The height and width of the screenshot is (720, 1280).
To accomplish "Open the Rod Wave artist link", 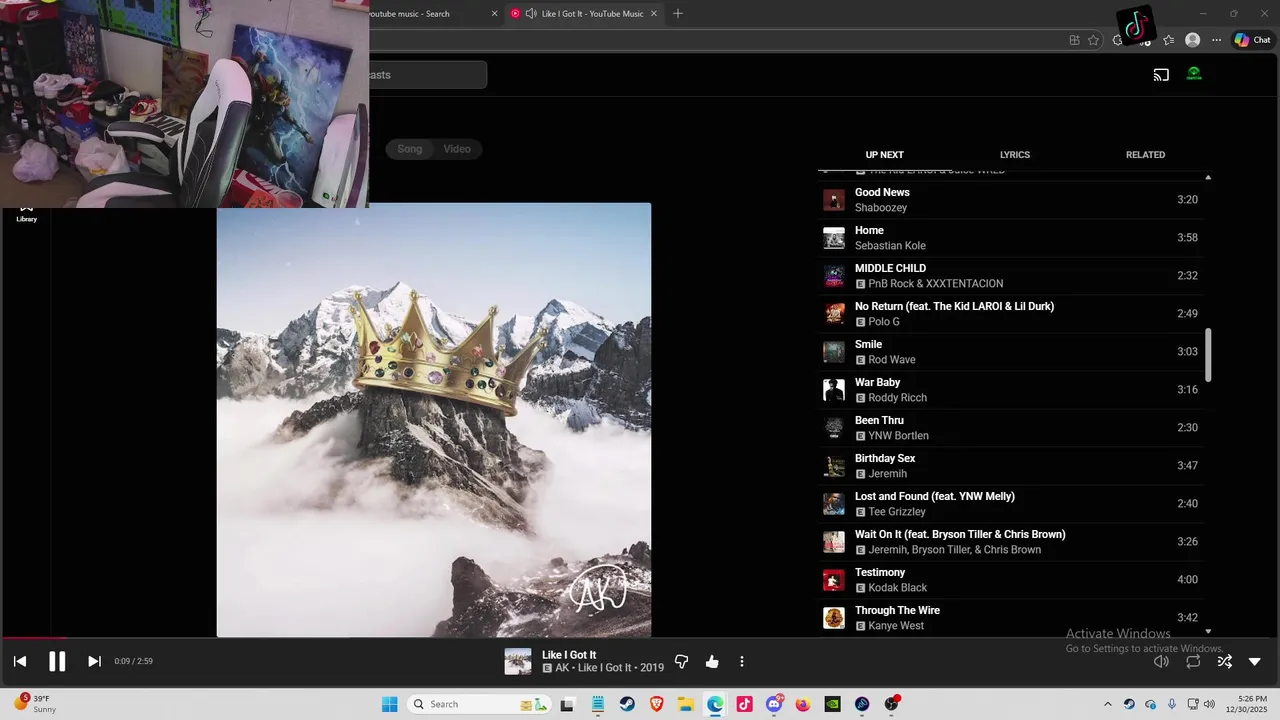I will coord(892,360).
